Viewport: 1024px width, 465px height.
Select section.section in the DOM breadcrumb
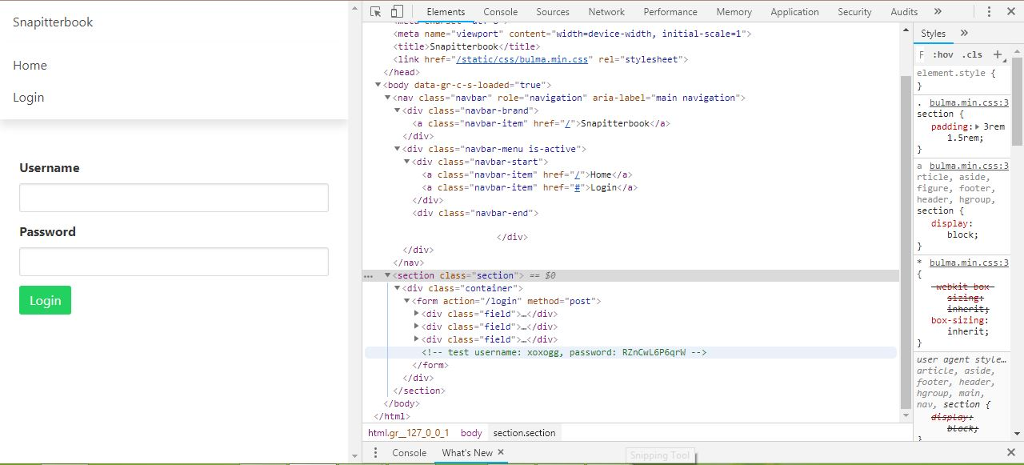[x=524, y=433]
